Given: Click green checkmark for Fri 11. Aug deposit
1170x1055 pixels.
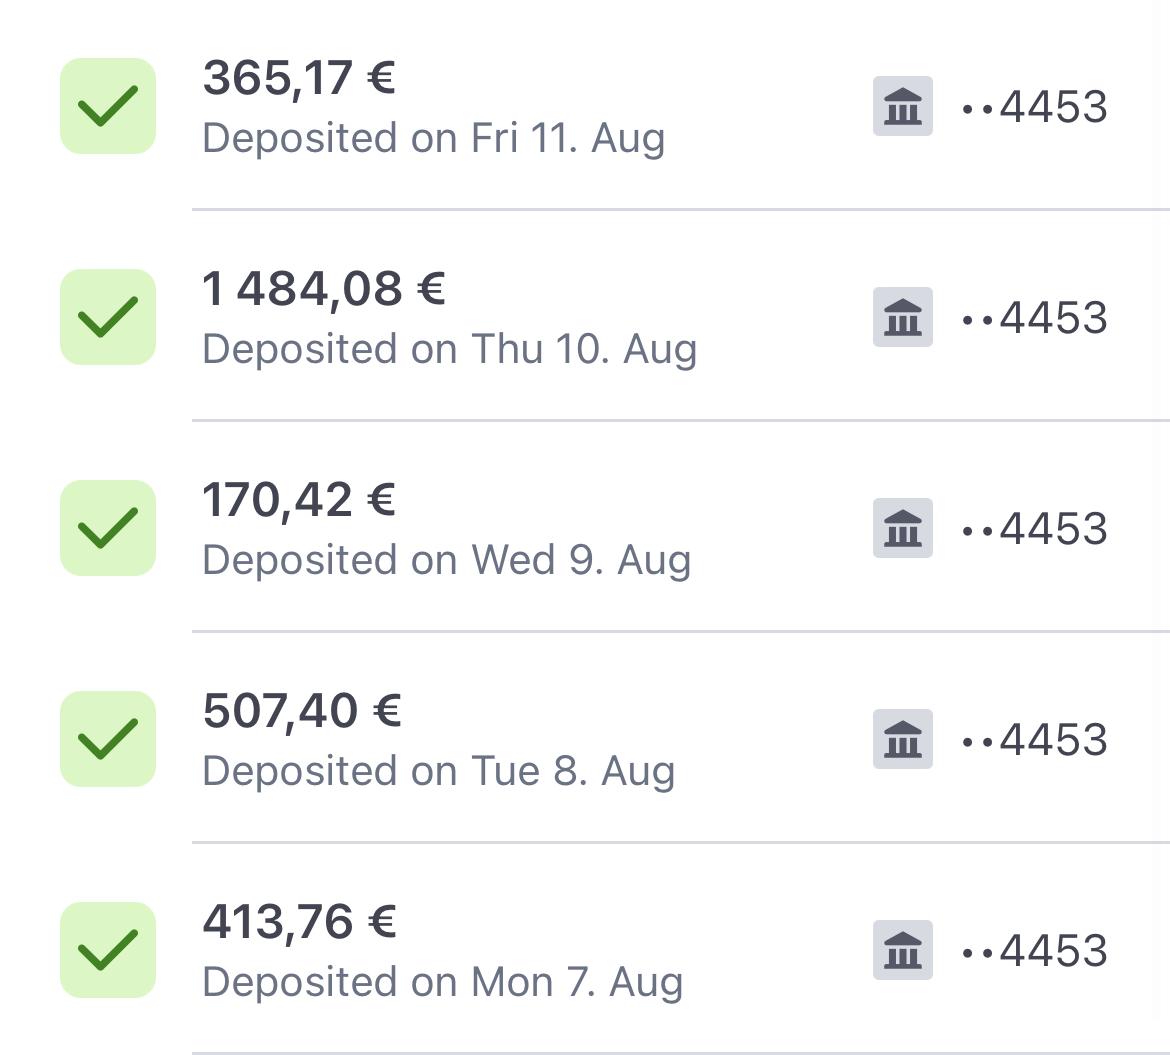Looking at the screenshot, I should 108,106.
